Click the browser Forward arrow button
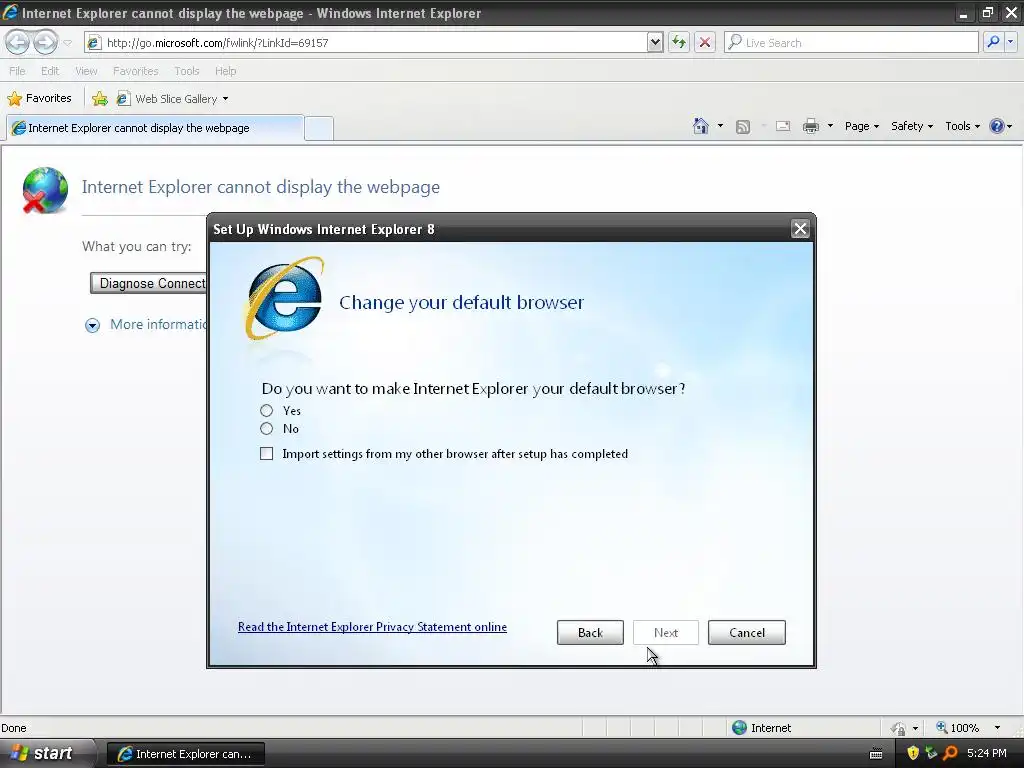The height and width of the screenshot is (768, 1024). 45,42
